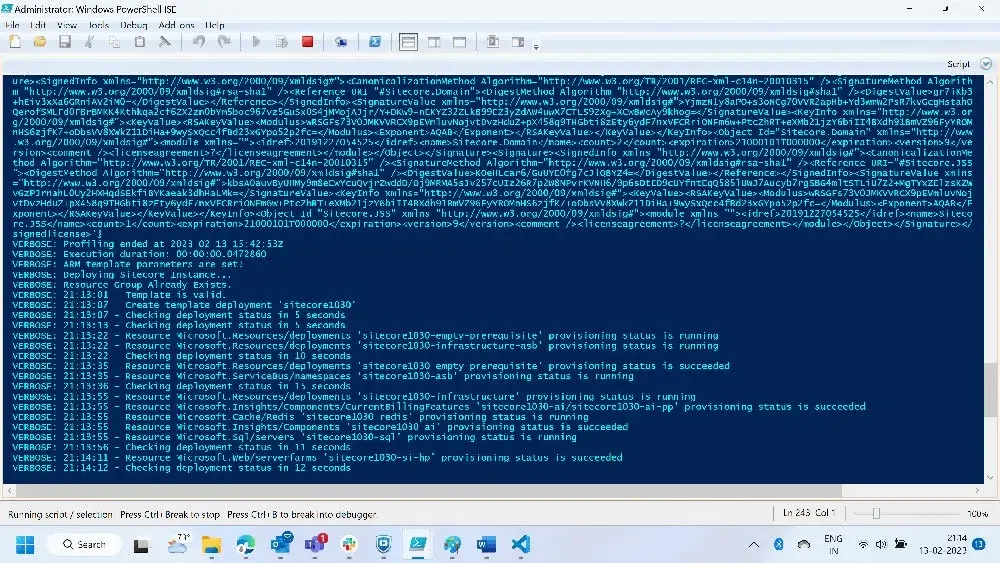Viewport: 1000px width, 563px height.
Task: Click 'Resource Group Already Exists.' line
Action: [x=122, y=284]
